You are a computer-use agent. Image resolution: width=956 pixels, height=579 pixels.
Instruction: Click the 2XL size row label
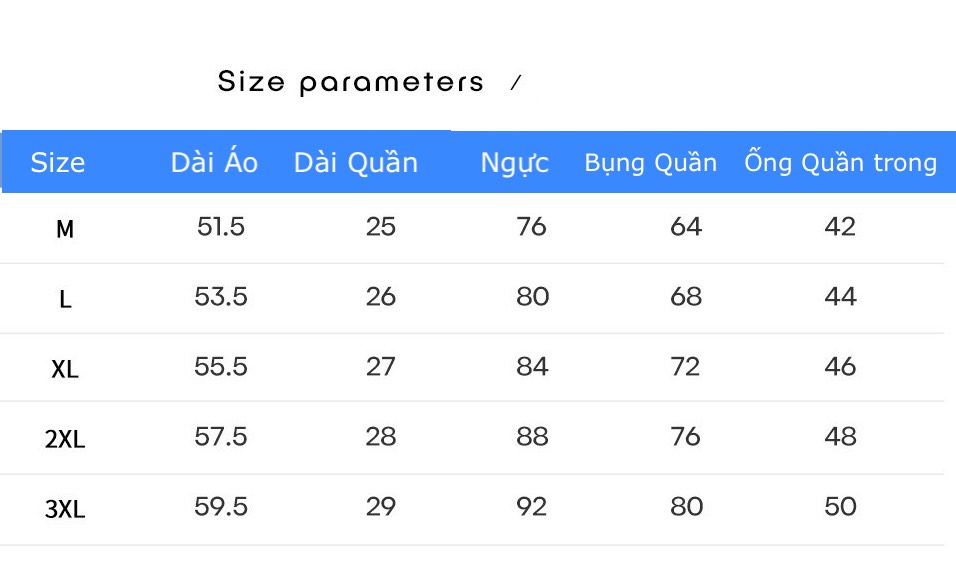65,439
